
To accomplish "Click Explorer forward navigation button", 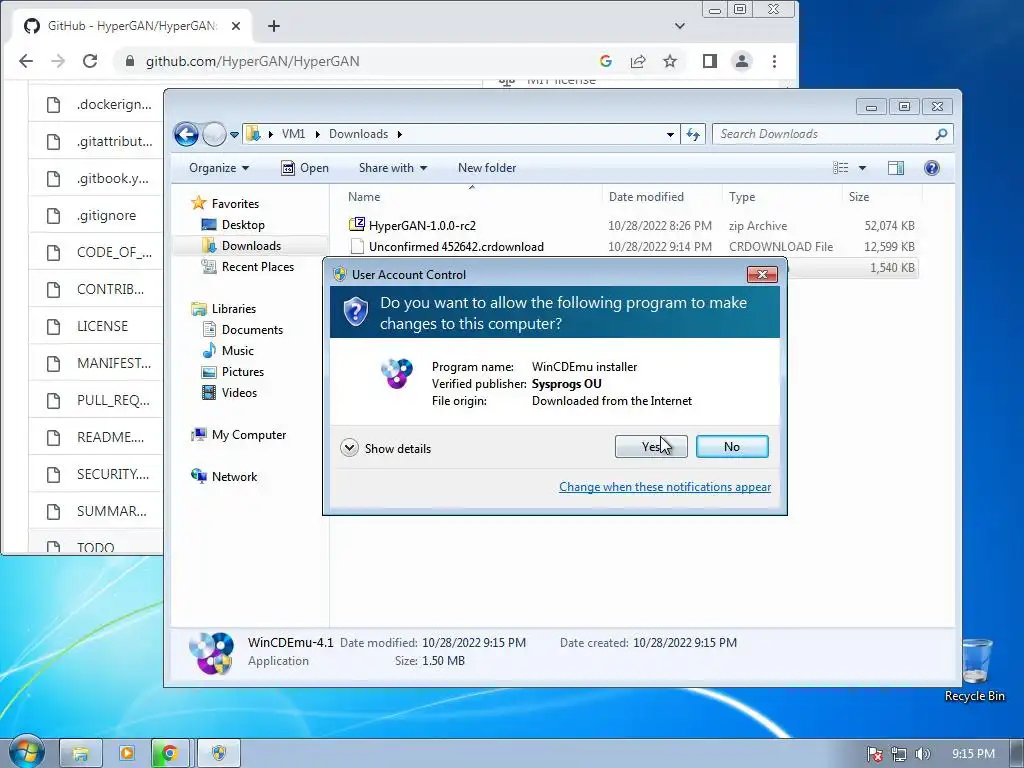I will (x=214, y=135).
